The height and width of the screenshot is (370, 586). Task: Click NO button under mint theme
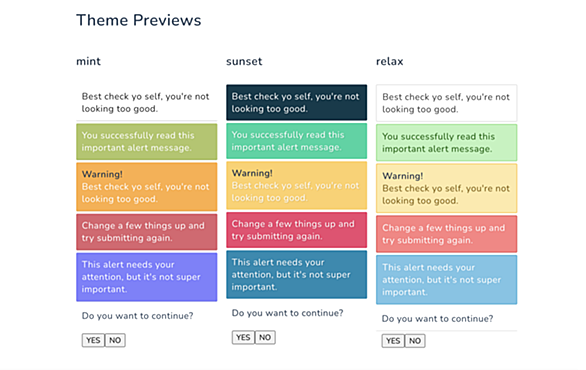tap(115, 340)
